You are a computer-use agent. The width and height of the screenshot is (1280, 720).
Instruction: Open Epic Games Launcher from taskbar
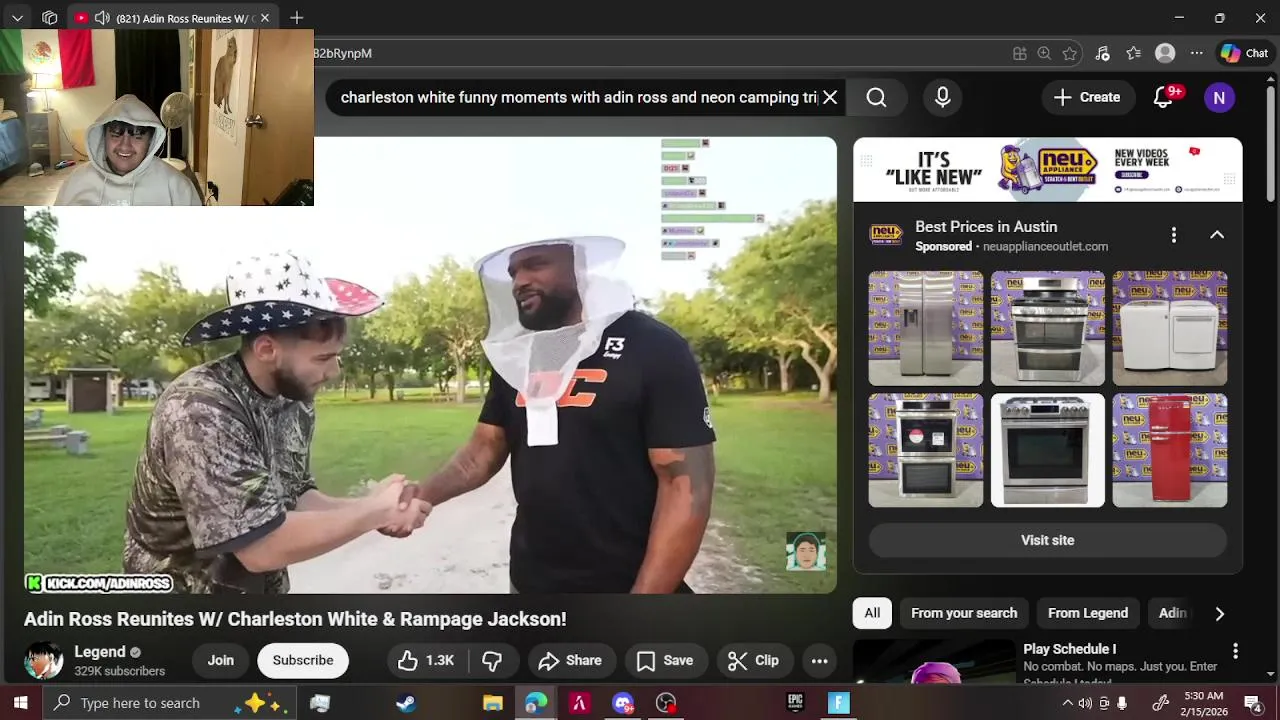795,703
